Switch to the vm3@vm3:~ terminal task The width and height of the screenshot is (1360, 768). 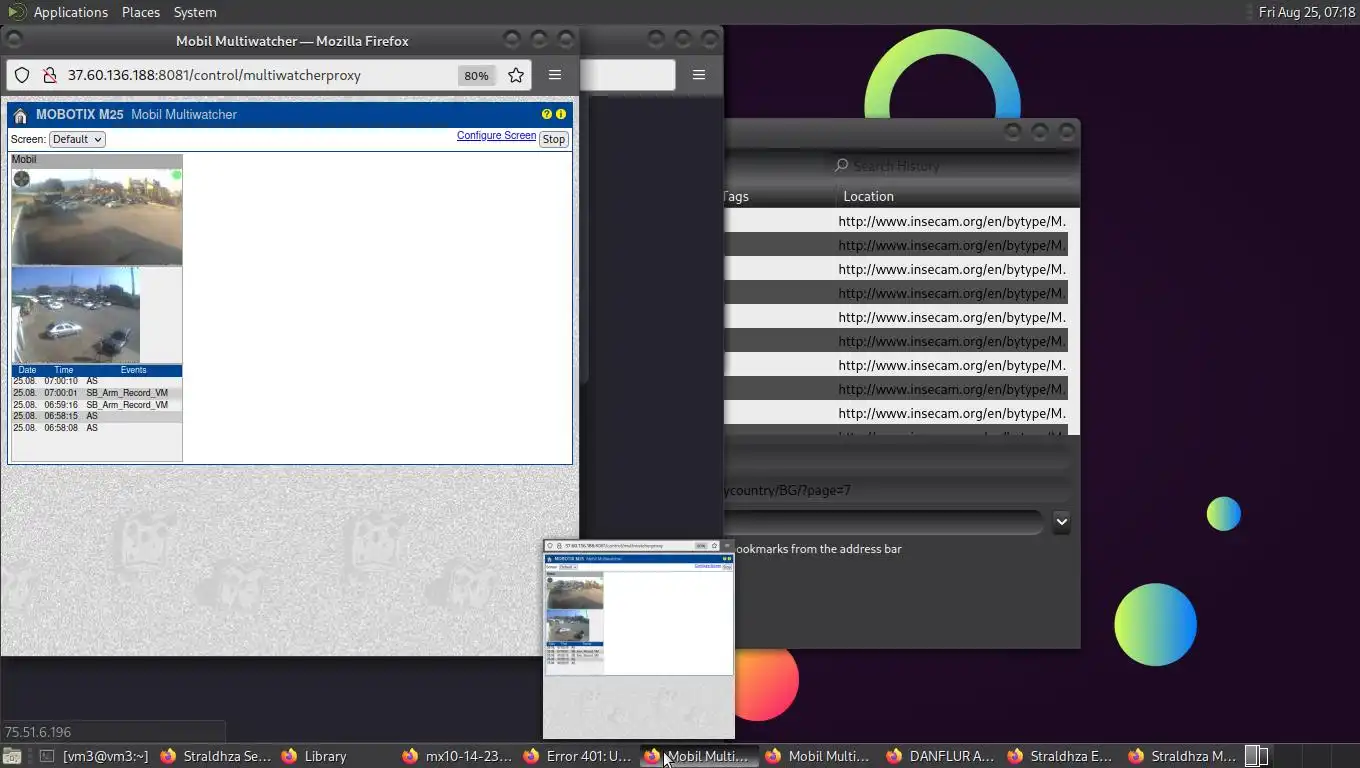click(94, 756)
